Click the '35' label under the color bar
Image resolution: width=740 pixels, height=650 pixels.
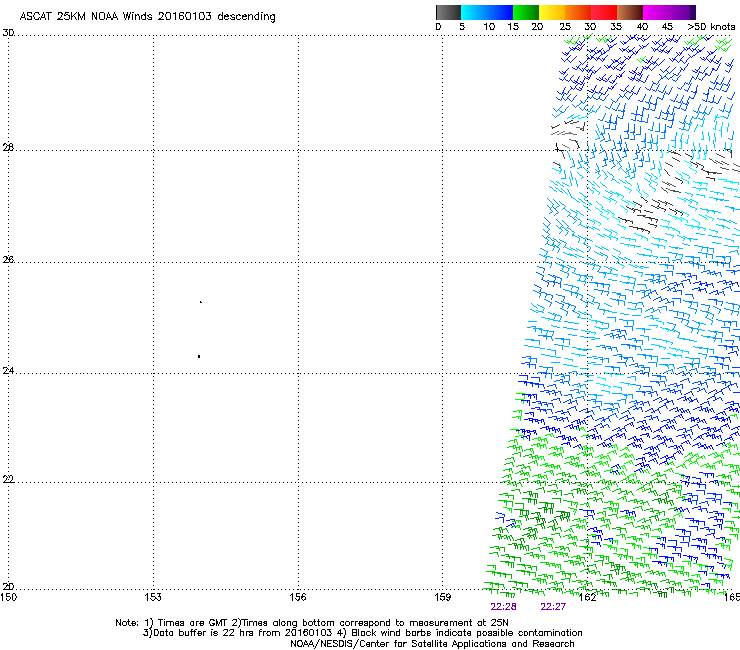(x=616, y=27)
